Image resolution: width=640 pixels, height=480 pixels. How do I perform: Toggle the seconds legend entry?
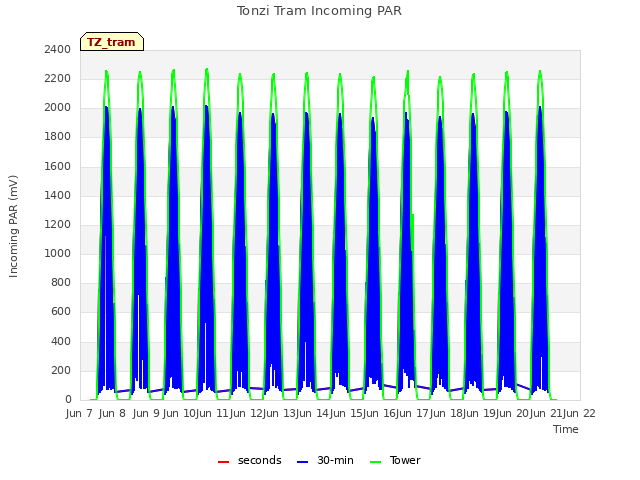(249, 460)
